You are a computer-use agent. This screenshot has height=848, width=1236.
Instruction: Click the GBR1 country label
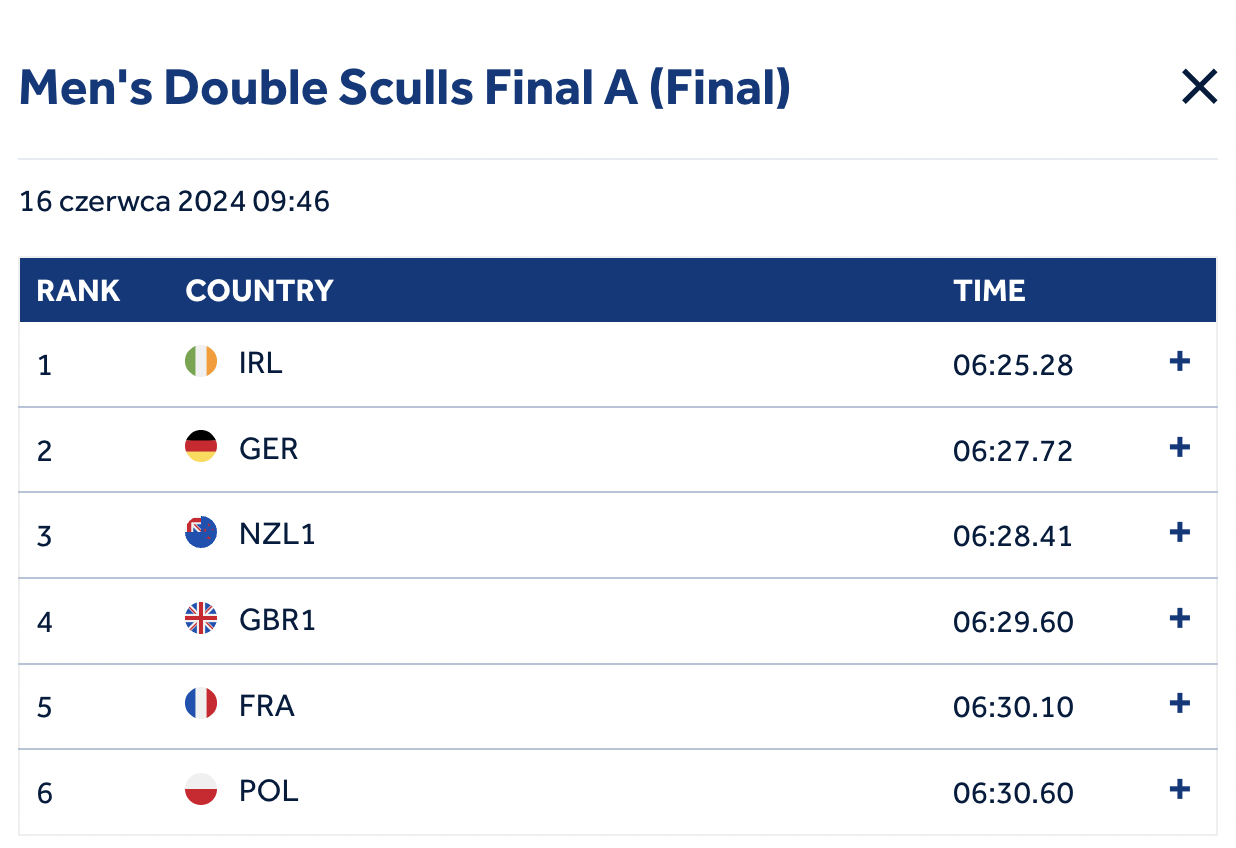point(277,620)
